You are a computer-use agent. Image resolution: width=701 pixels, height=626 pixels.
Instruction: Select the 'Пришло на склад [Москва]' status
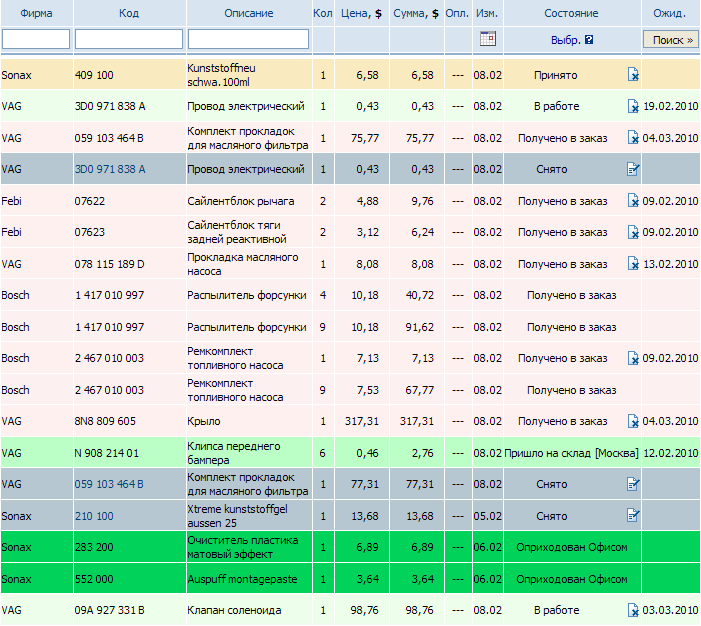(571, 453)
